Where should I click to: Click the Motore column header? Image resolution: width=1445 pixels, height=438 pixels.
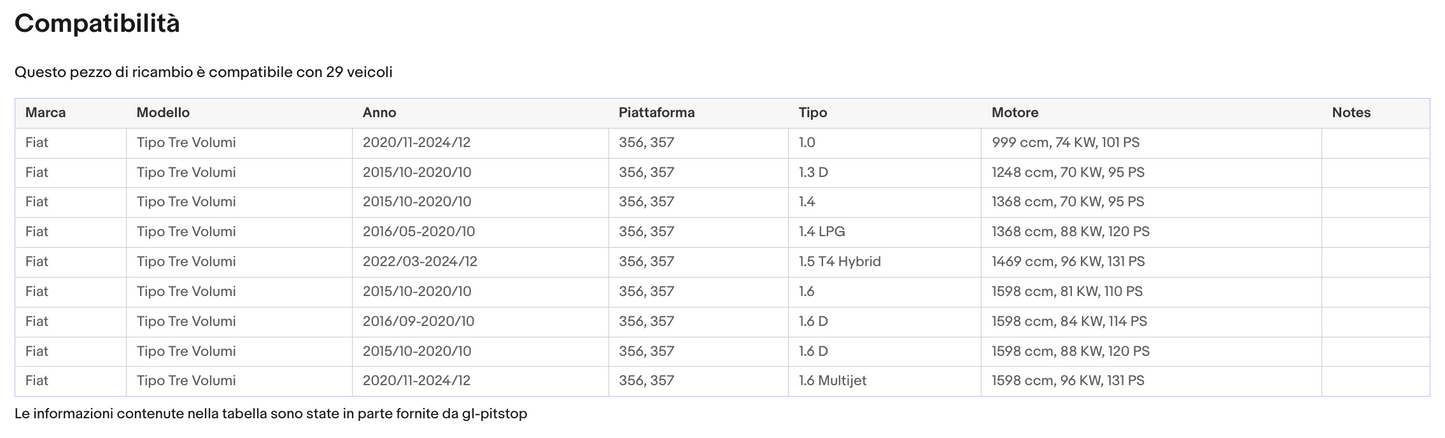(x=1015, y=113)
